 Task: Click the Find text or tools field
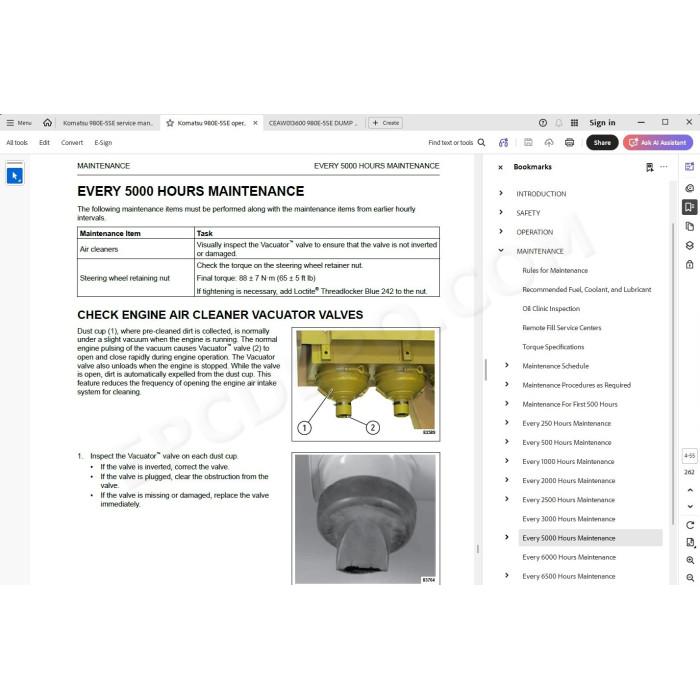[x=450, y=142]
